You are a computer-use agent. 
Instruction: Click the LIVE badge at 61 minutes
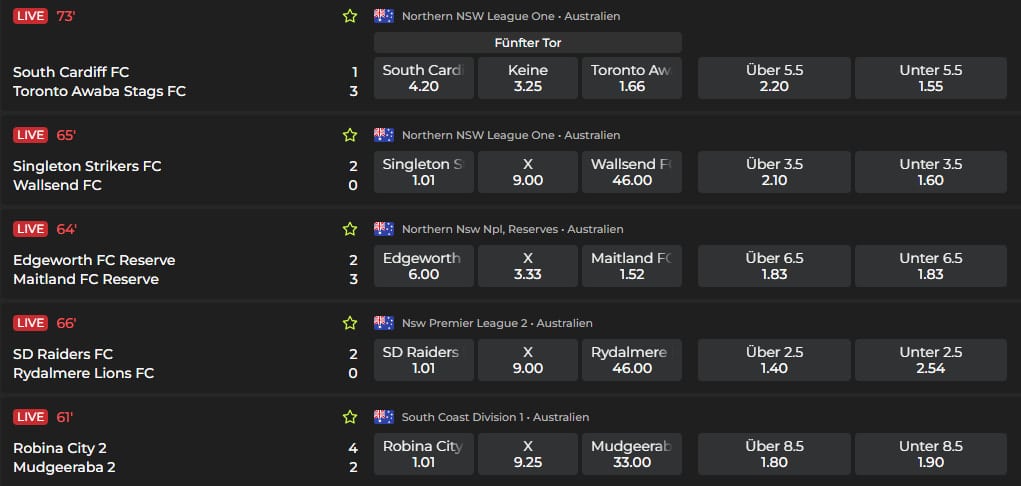[x=30, y=417]
